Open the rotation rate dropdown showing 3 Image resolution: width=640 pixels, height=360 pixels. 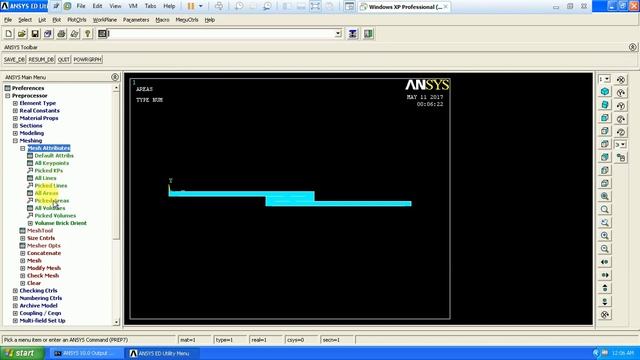(621, 144)
